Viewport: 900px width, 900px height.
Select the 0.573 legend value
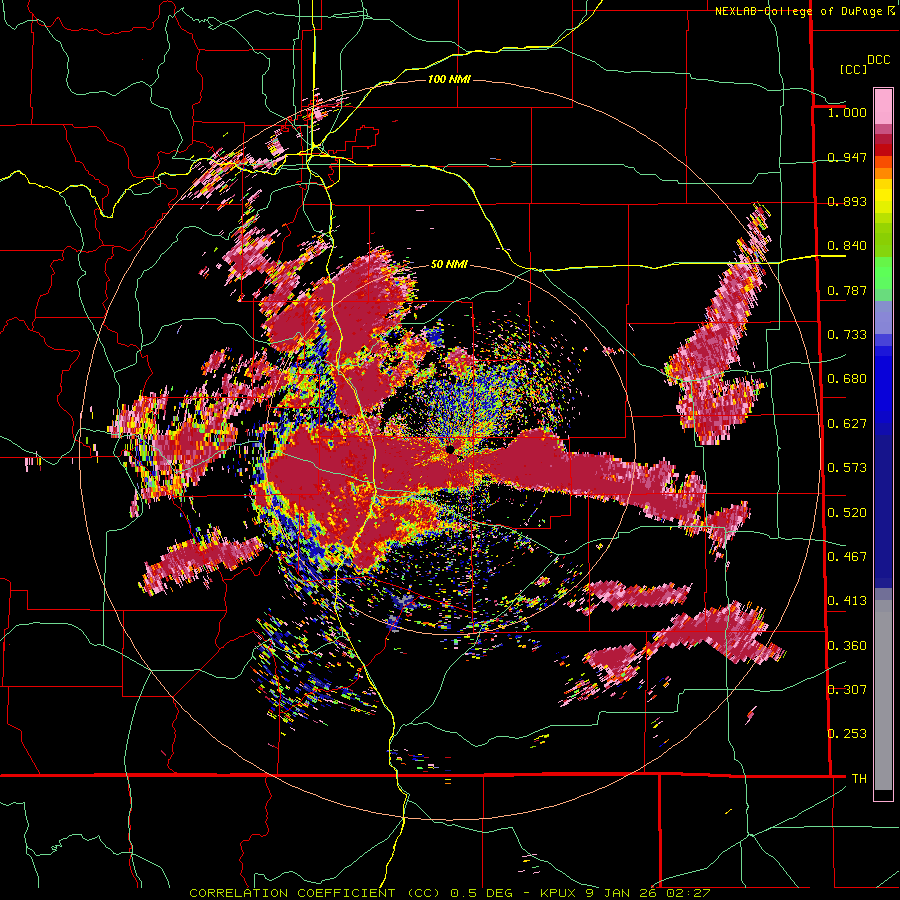(847, 468)
